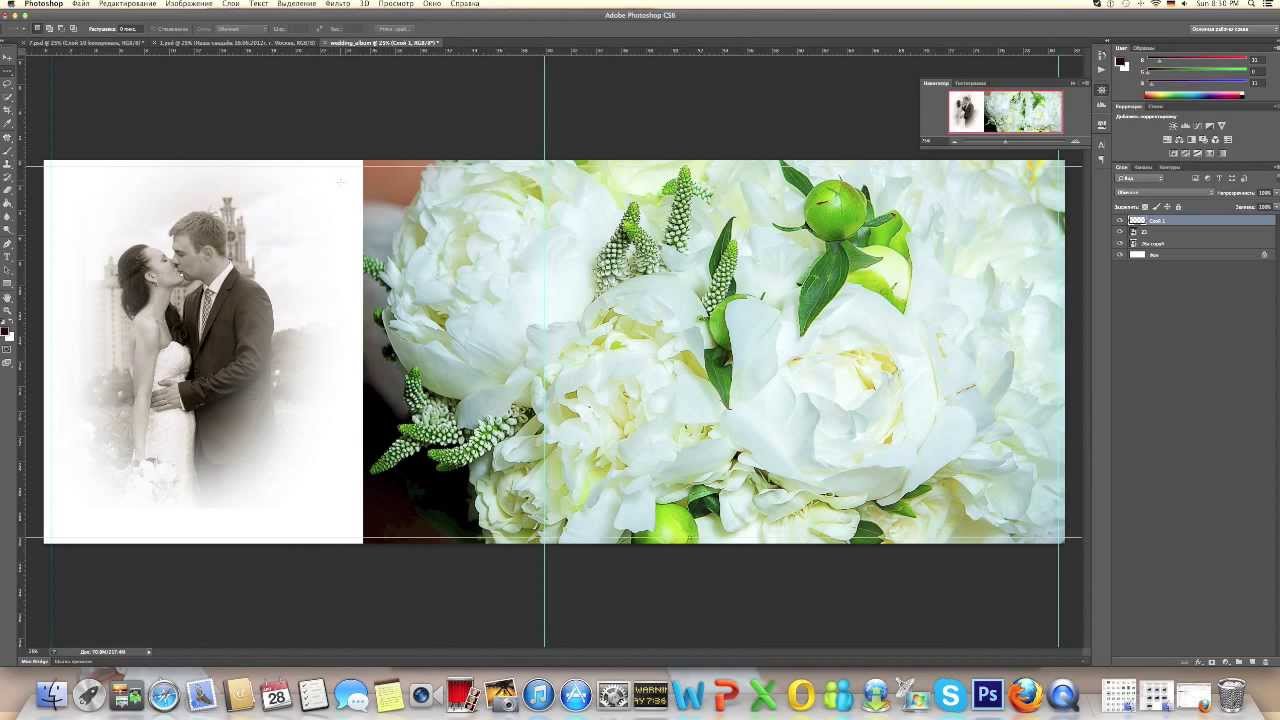
Task: Toggle lock all icon in Layers panel
Action: coord(1178,207)
